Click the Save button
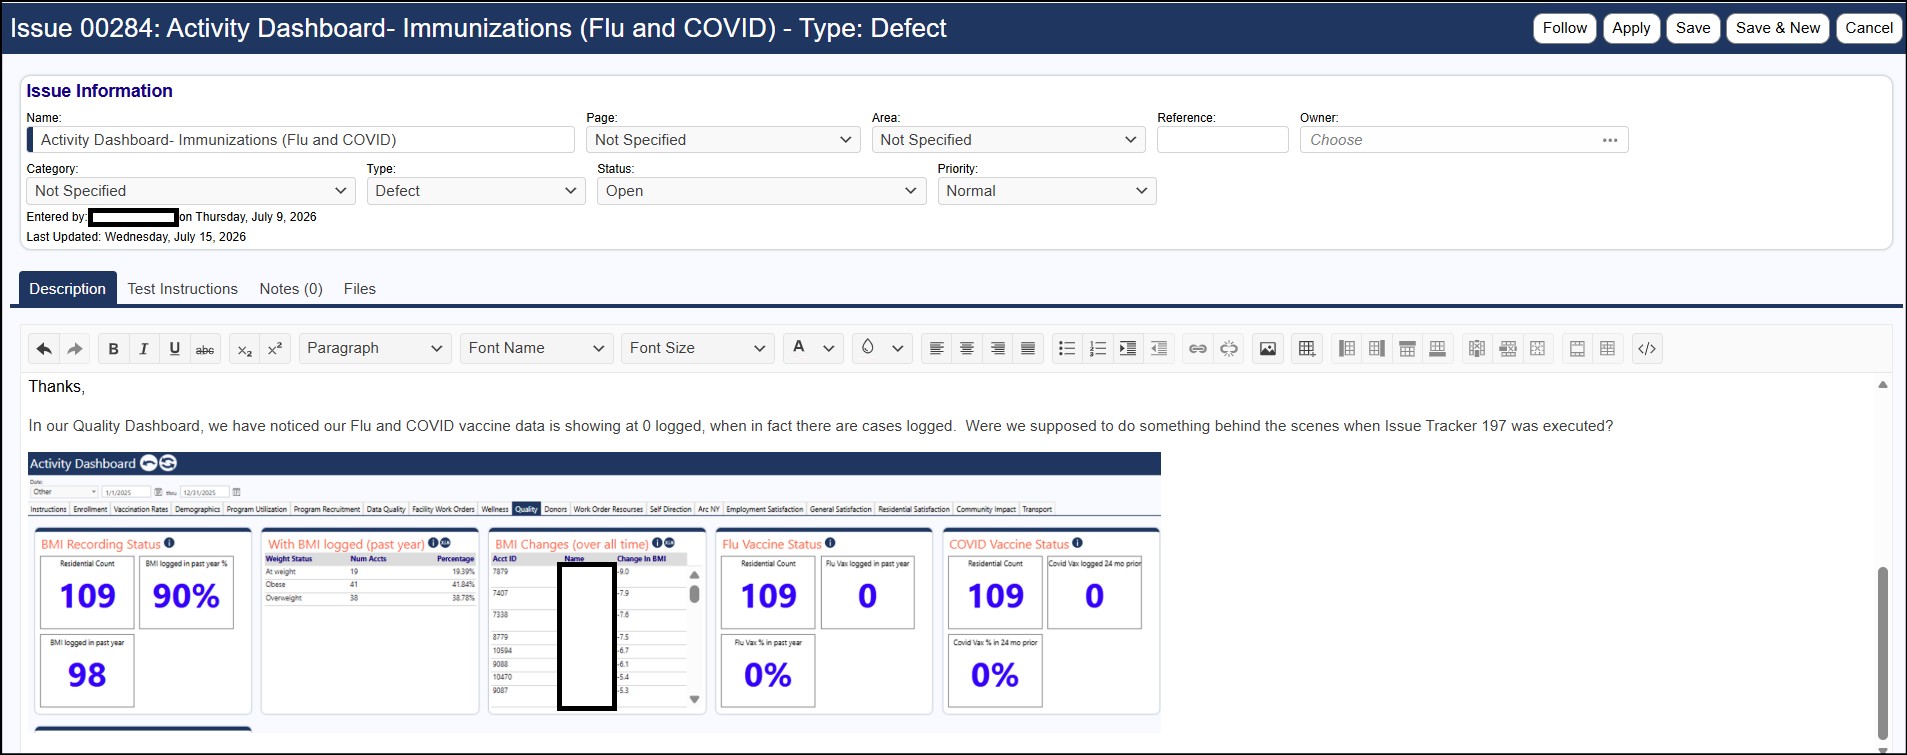The height and width of the screenshot is (755, 1907). [1693, 28]
